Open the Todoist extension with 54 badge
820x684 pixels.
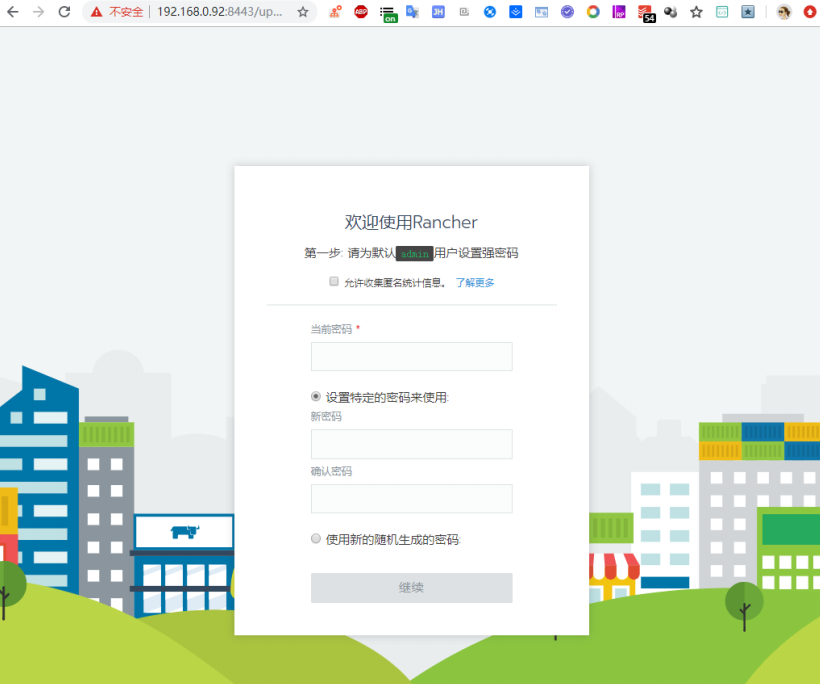point(646,13)
